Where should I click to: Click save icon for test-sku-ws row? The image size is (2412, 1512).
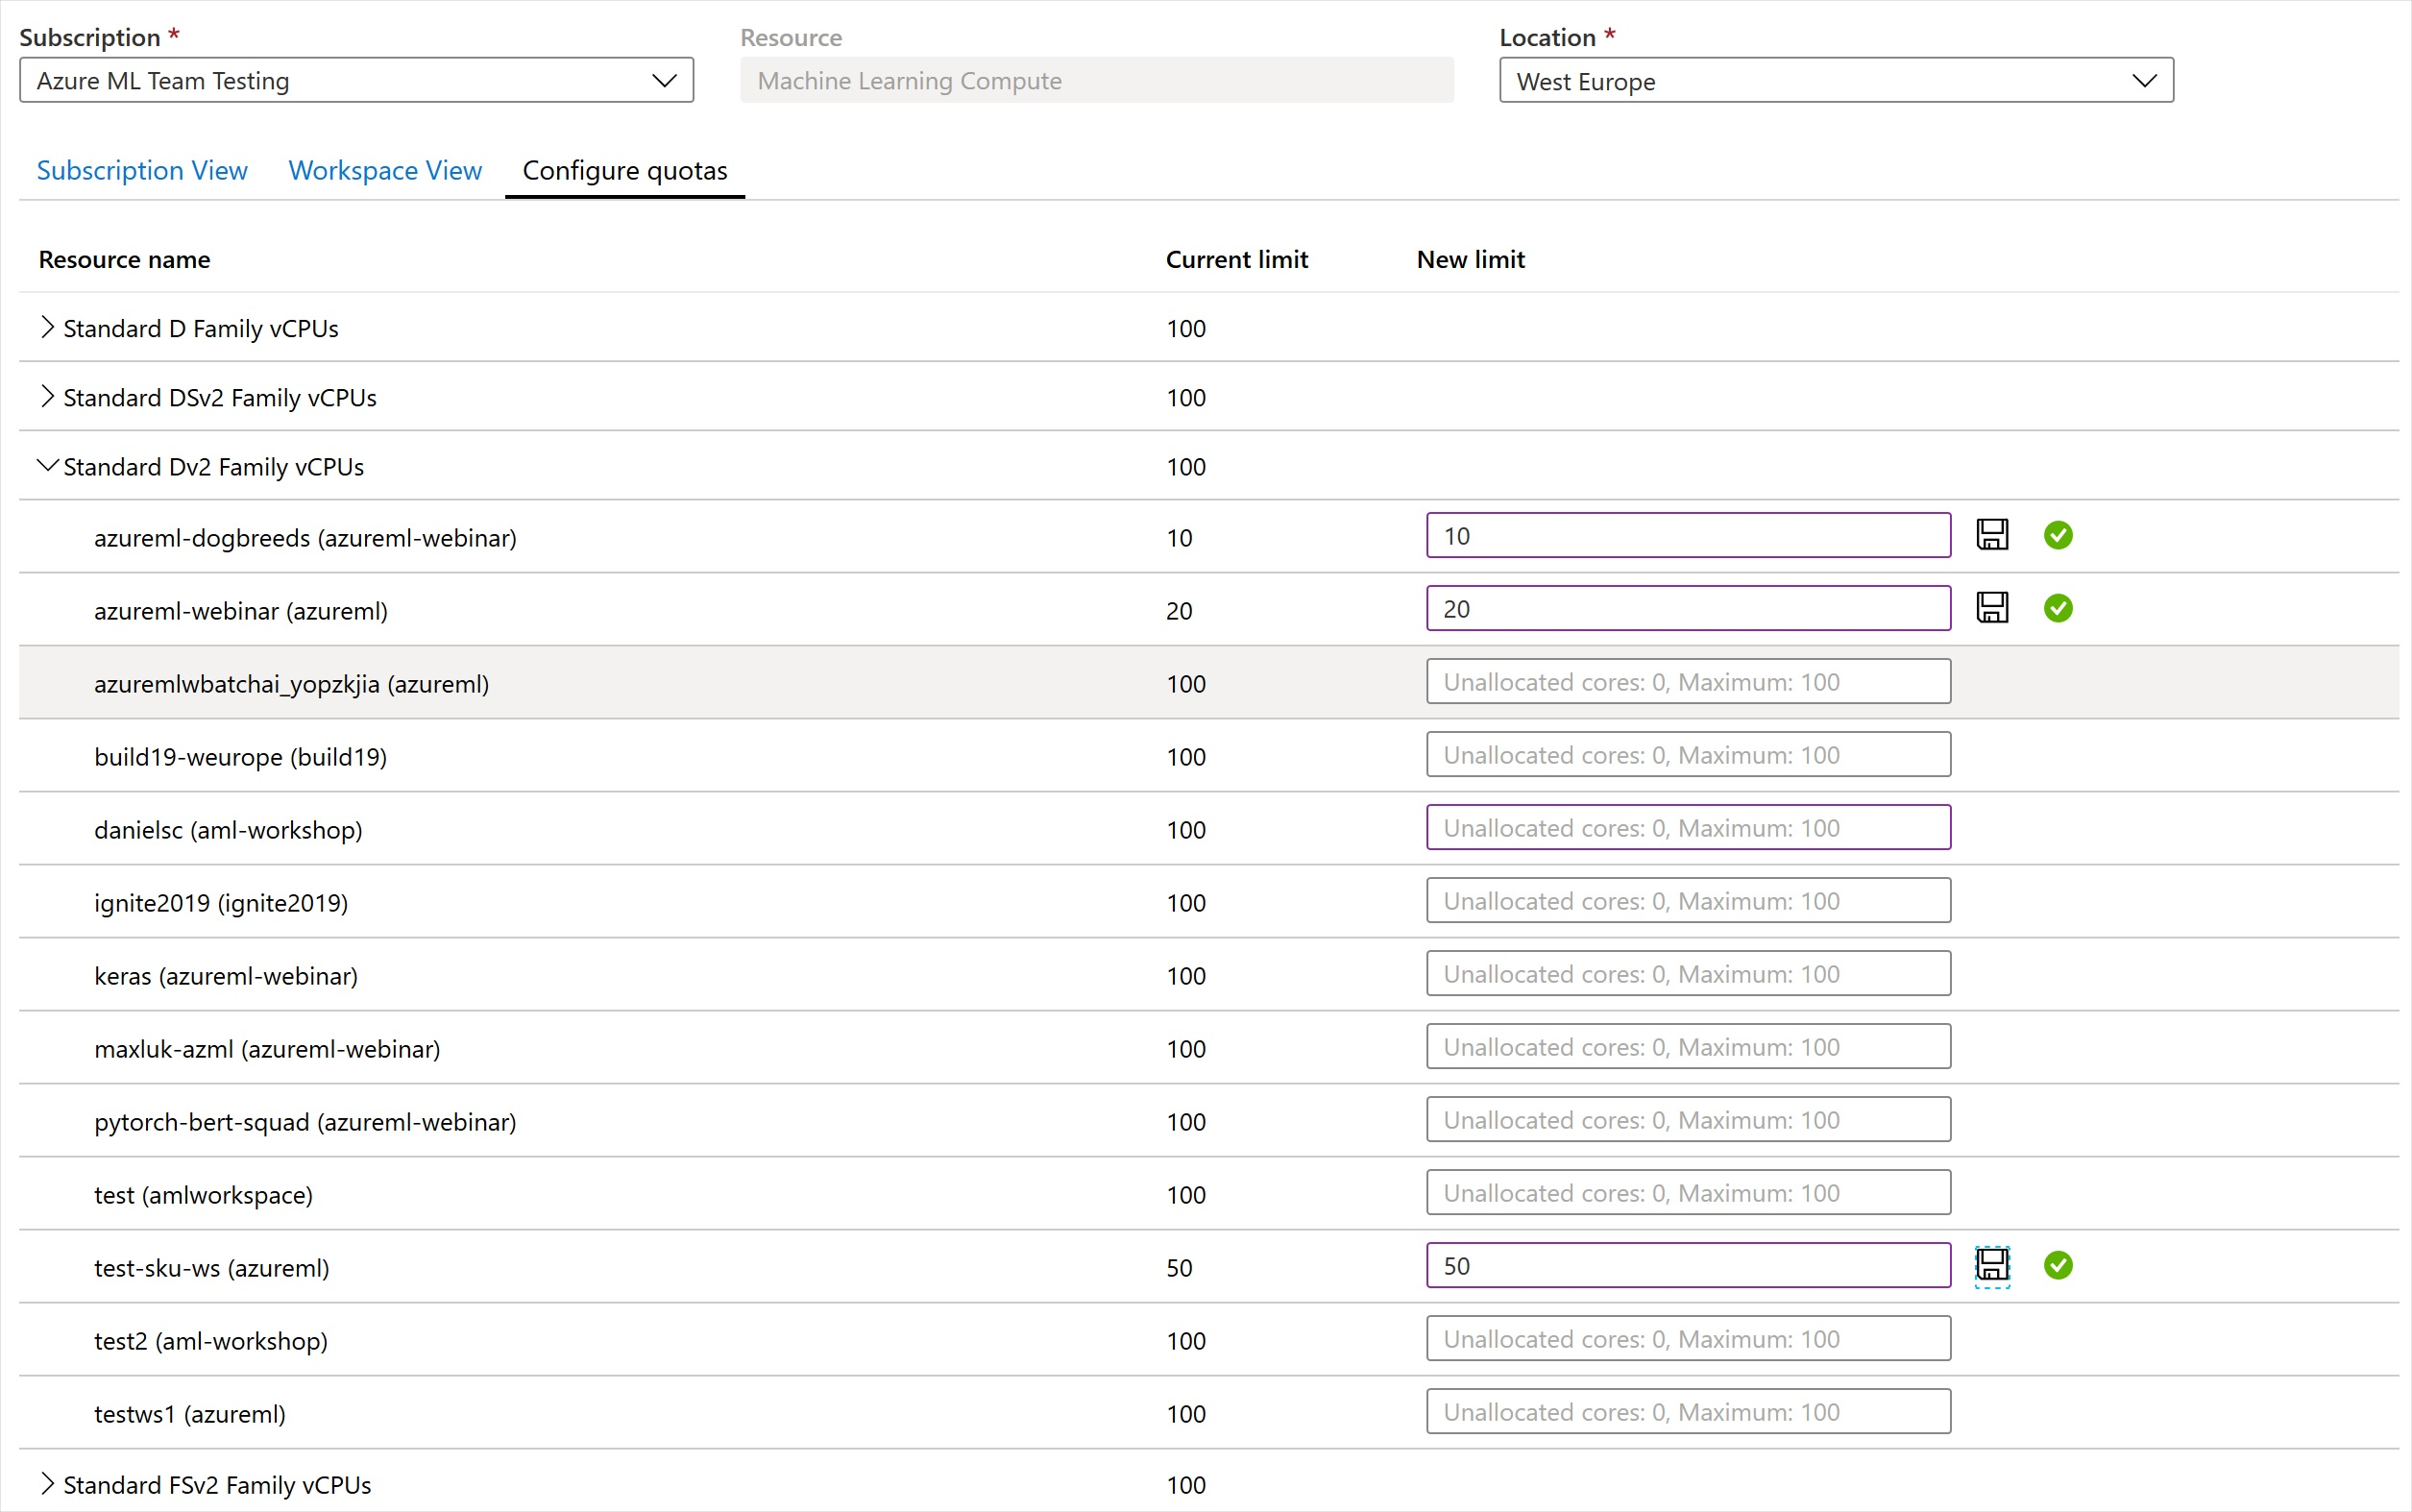pyautogui.click(x=1991, y=1266)
